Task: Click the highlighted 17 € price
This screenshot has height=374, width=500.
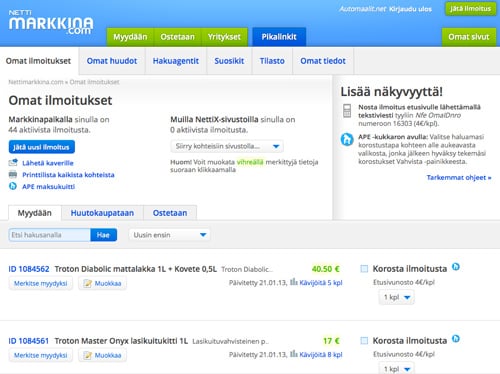Action: [x=331, y=341]
